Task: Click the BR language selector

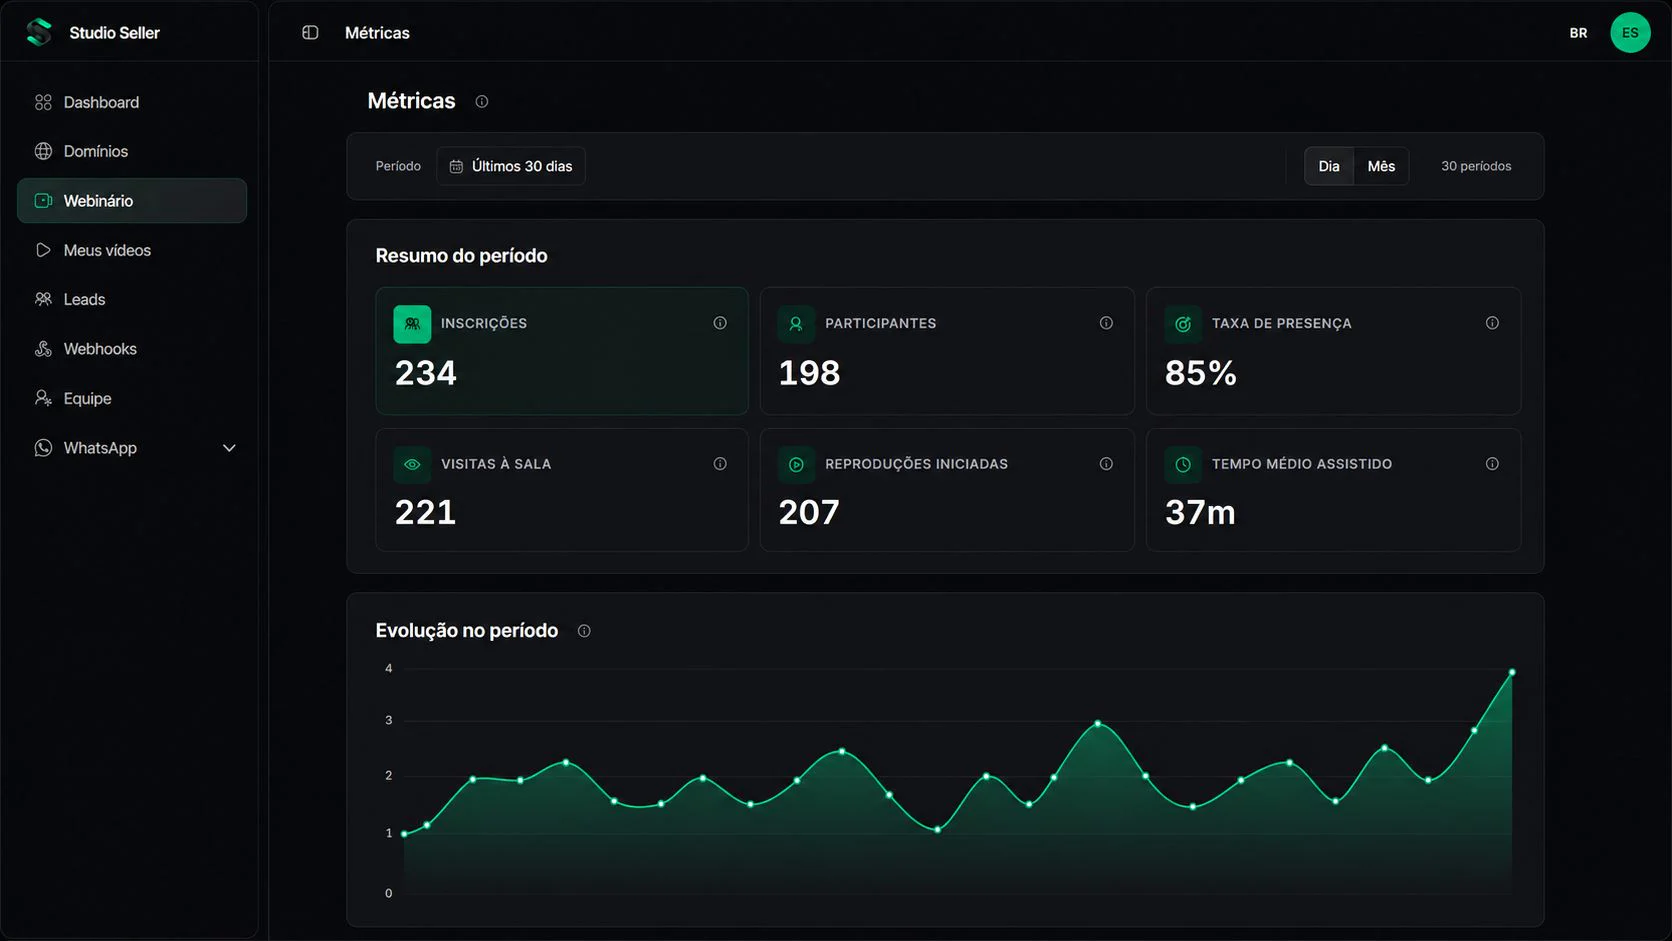Action: 1578,33
